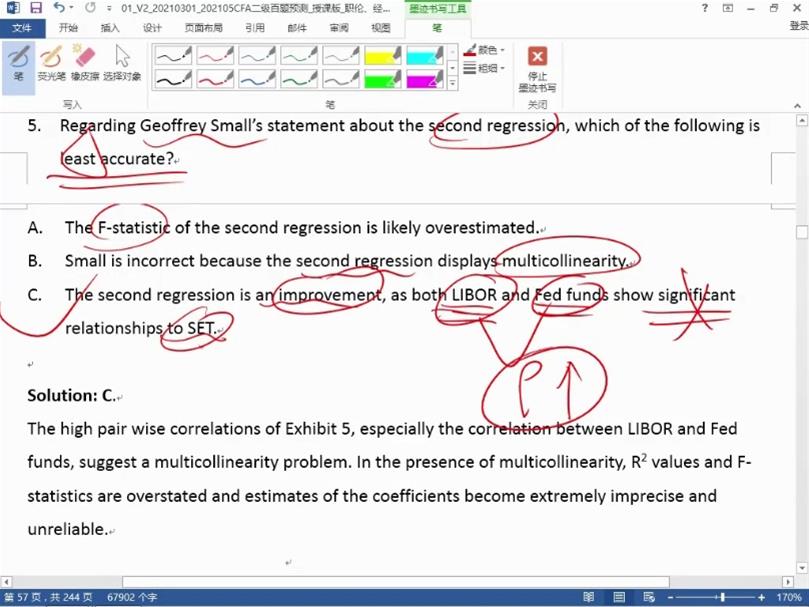The image size is (809, 607).
Task: Save the document with floppy icon
Action: pos(36,8)
